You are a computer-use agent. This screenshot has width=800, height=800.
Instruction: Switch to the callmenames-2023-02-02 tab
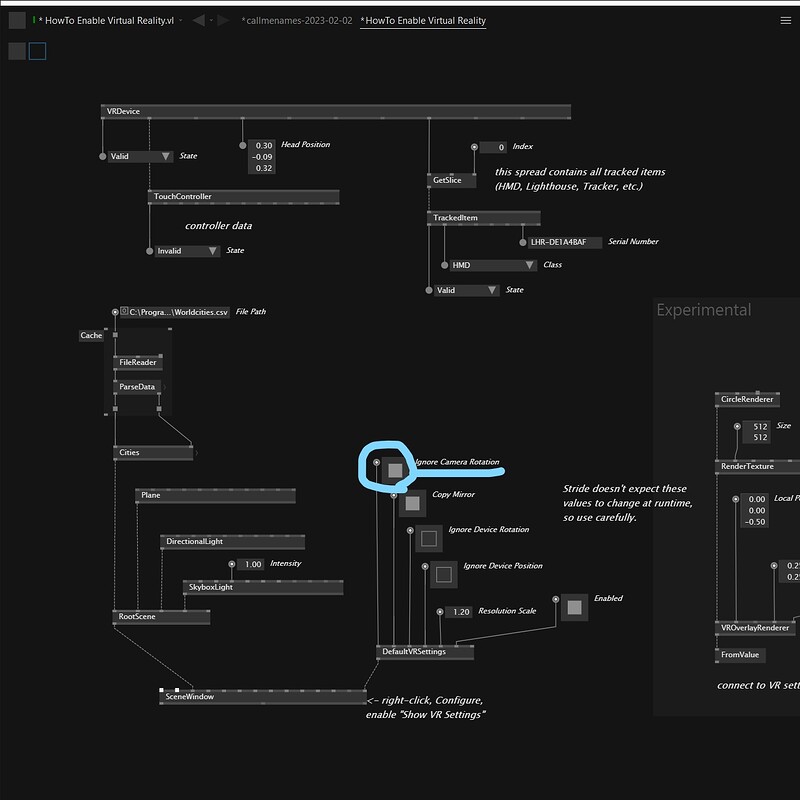[296, 20]
